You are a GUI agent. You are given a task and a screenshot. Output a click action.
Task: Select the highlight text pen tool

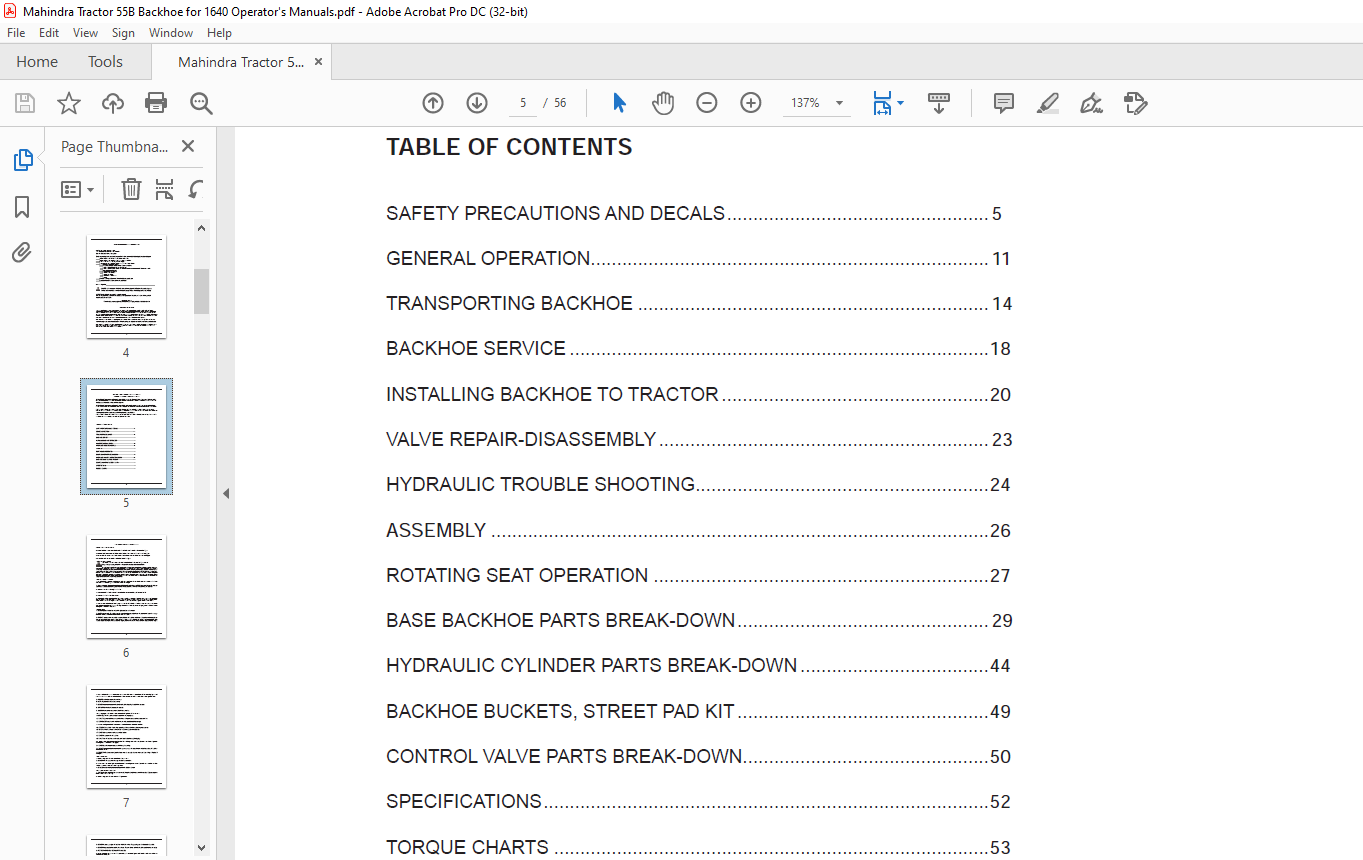[x=1048, y=103]
